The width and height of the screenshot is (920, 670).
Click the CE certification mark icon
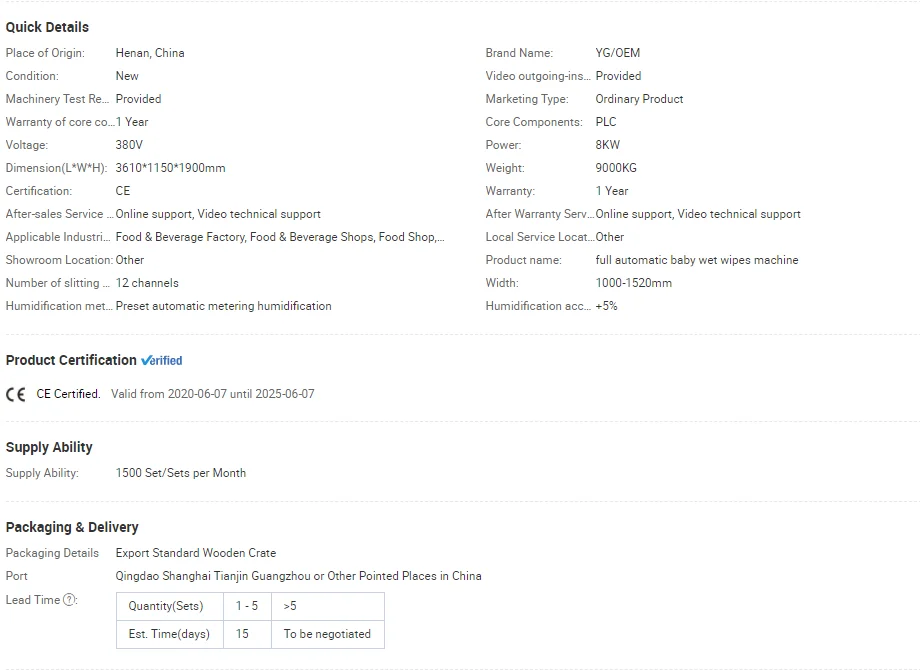[16, 394]
